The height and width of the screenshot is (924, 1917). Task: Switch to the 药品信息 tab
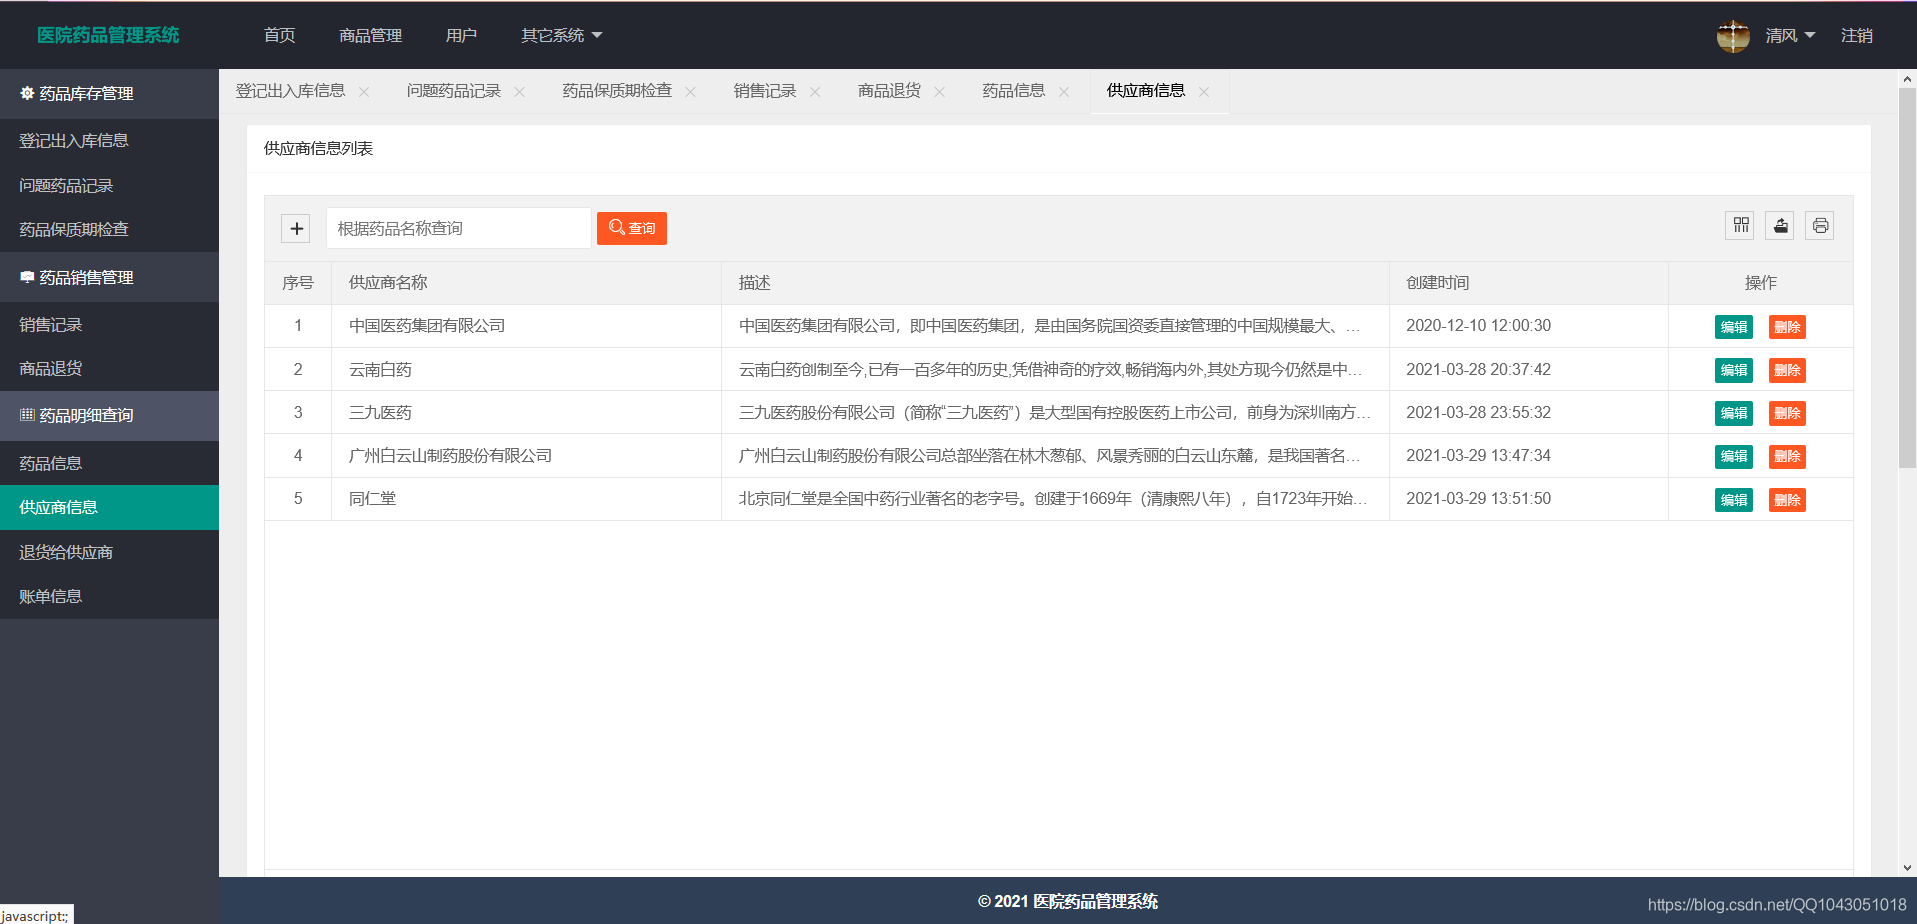click(x=1013, y=91)
